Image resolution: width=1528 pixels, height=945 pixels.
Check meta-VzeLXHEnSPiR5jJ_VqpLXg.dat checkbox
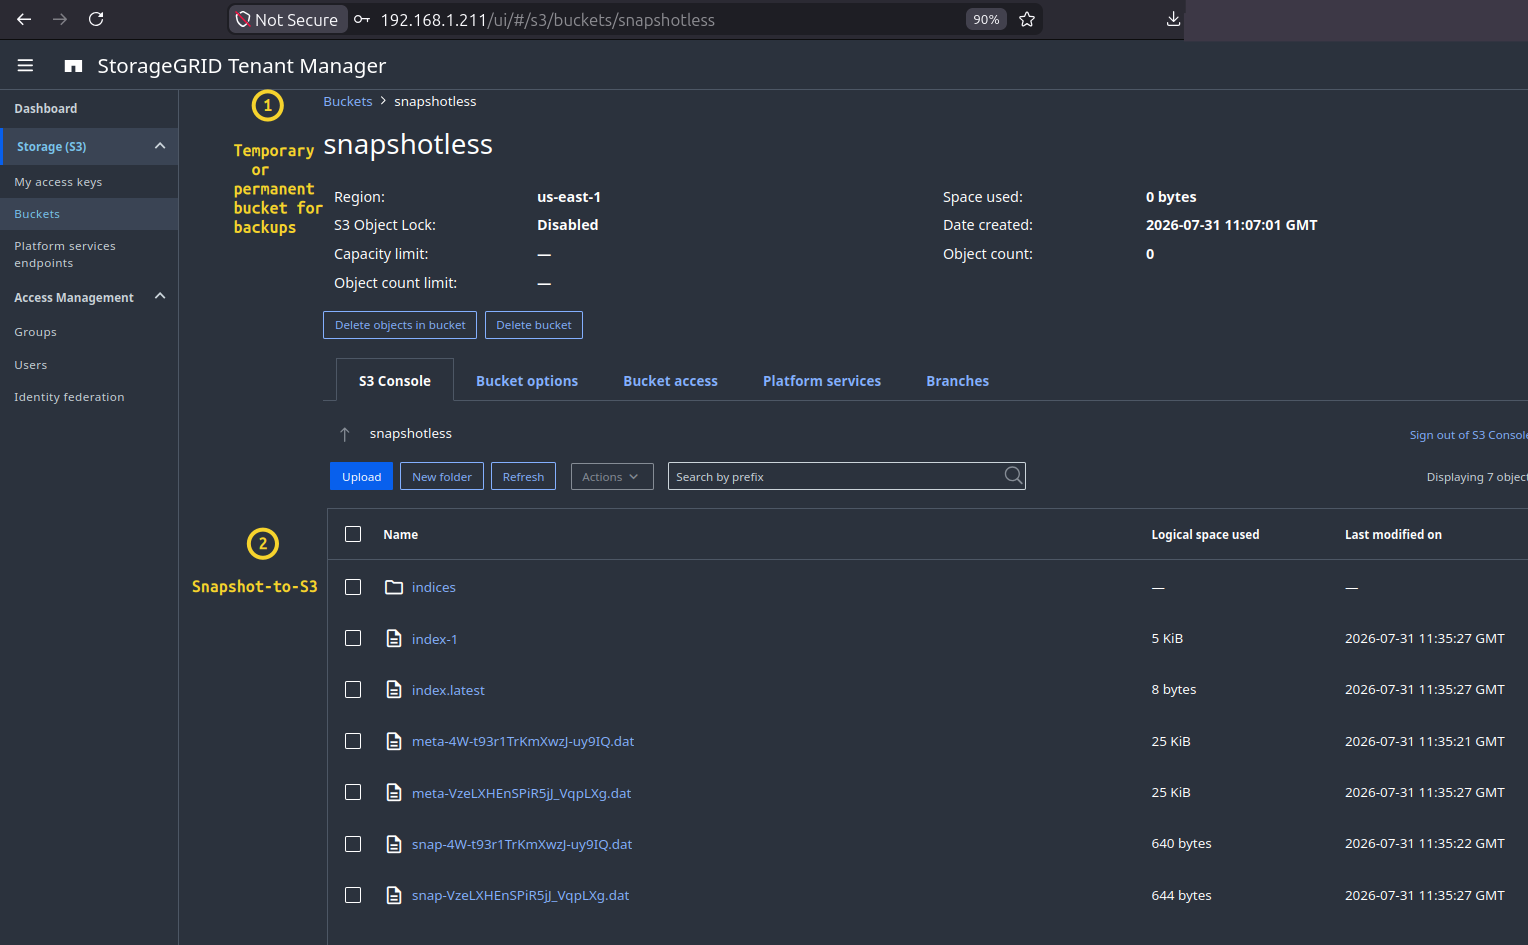(353, 792)
